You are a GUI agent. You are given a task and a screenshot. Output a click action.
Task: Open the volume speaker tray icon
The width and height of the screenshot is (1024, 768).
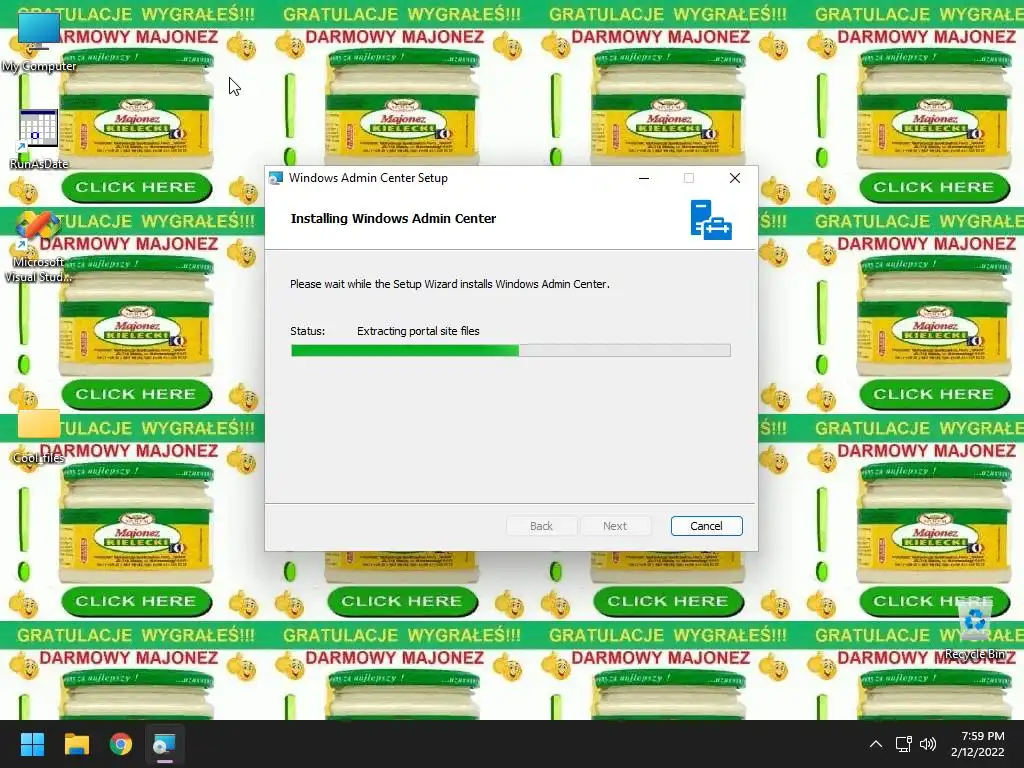tap(928, 744)
